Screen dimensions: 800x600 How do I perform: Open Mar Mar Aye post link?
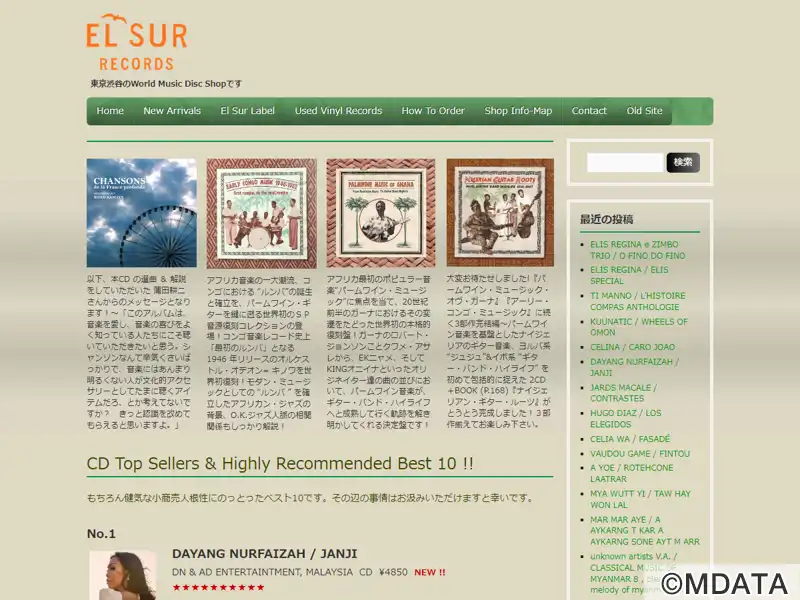645,531
